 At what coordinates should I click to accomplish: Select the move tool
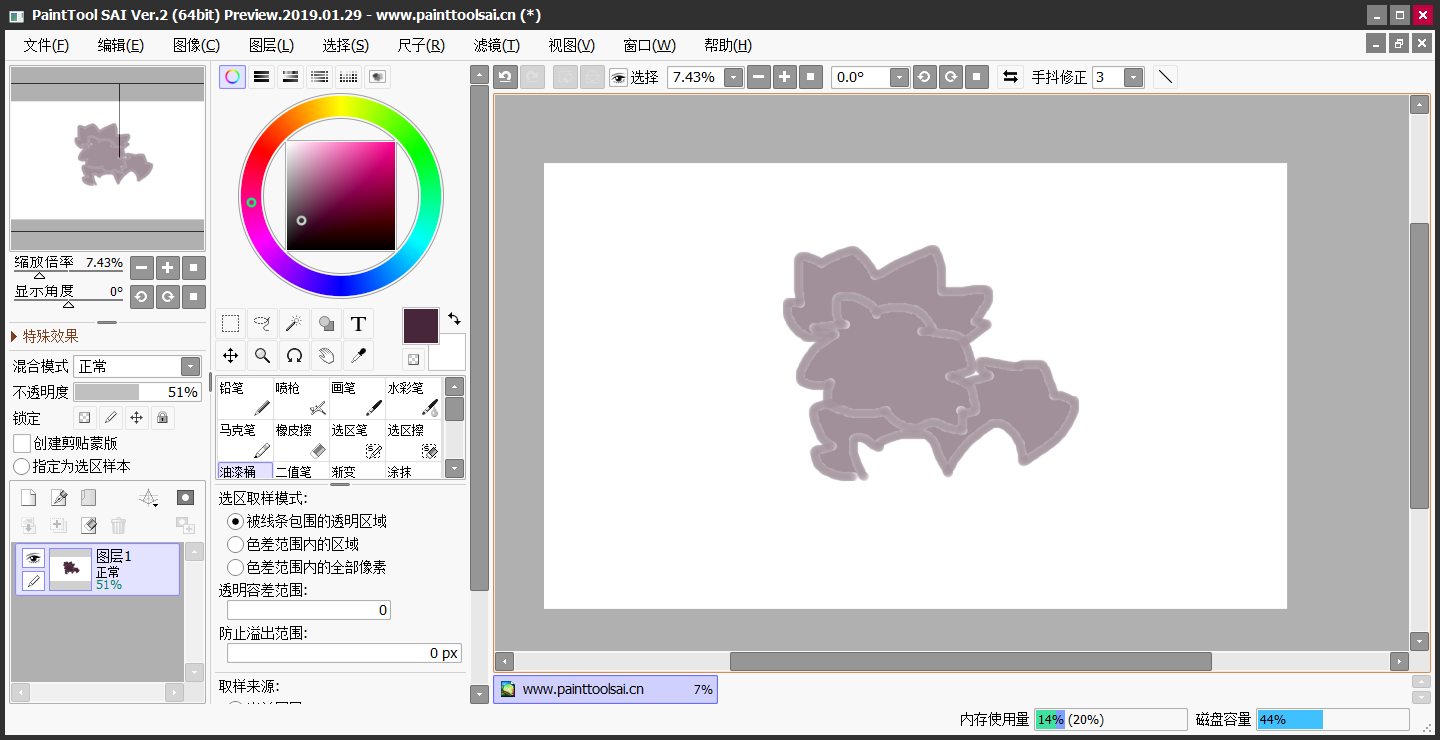230,355
